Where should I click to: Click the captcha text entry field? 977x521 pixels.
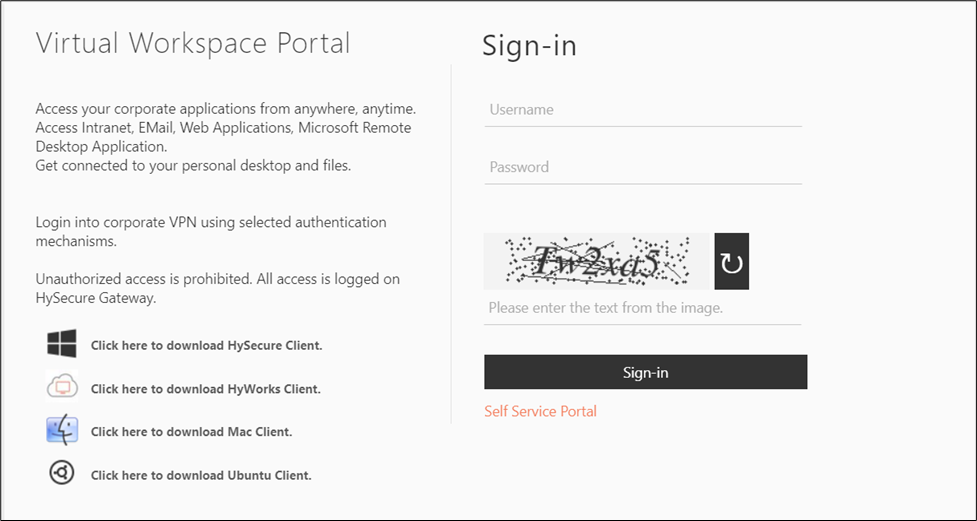point(643,308)
